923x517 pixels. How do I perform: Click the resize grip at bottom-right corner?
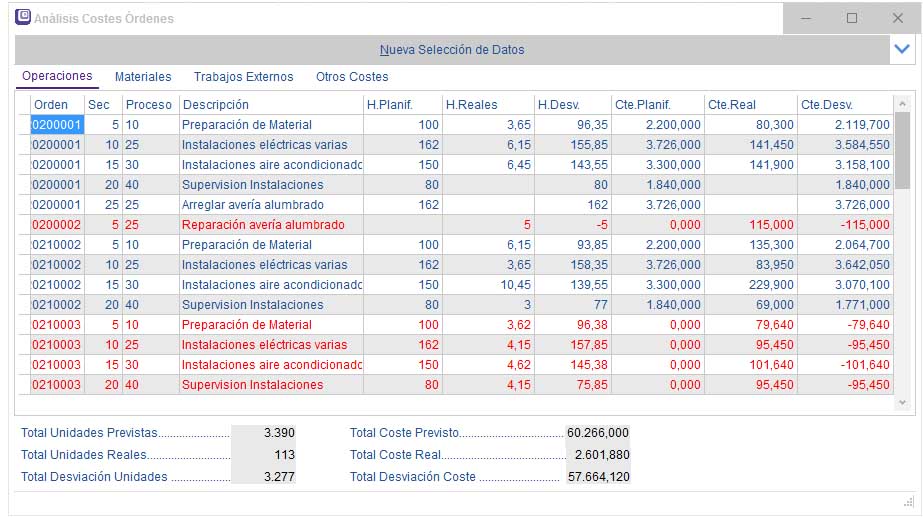(x=909, y=501)
